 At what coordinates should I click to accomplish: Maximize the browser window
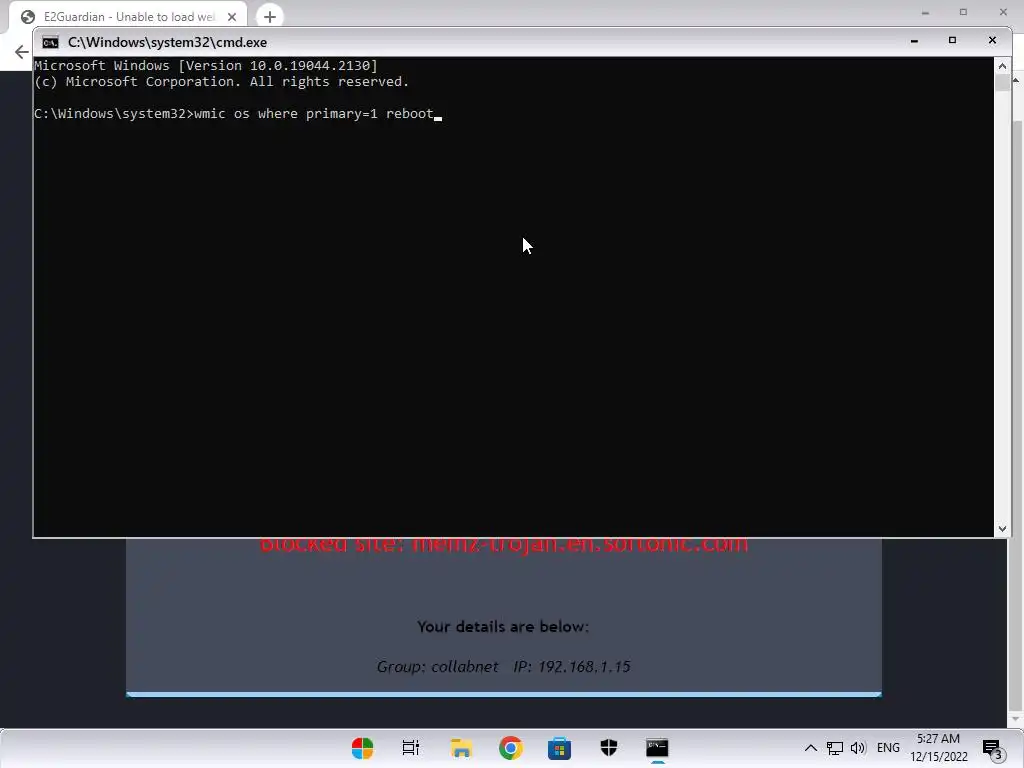click(x=963, y=12)
